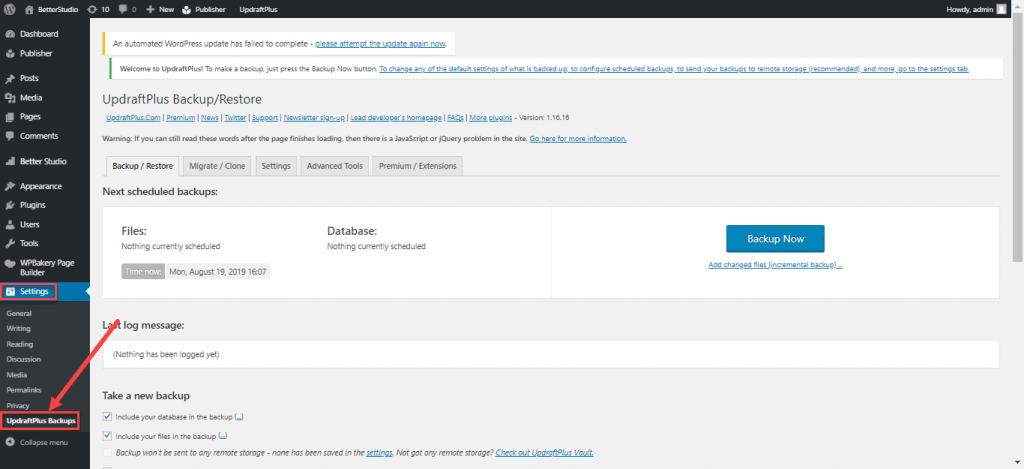Image resolution: width=1024 pixels, height=469 pixels.
Task: Click the Comments sidebar icon
Action: point(10,136)
